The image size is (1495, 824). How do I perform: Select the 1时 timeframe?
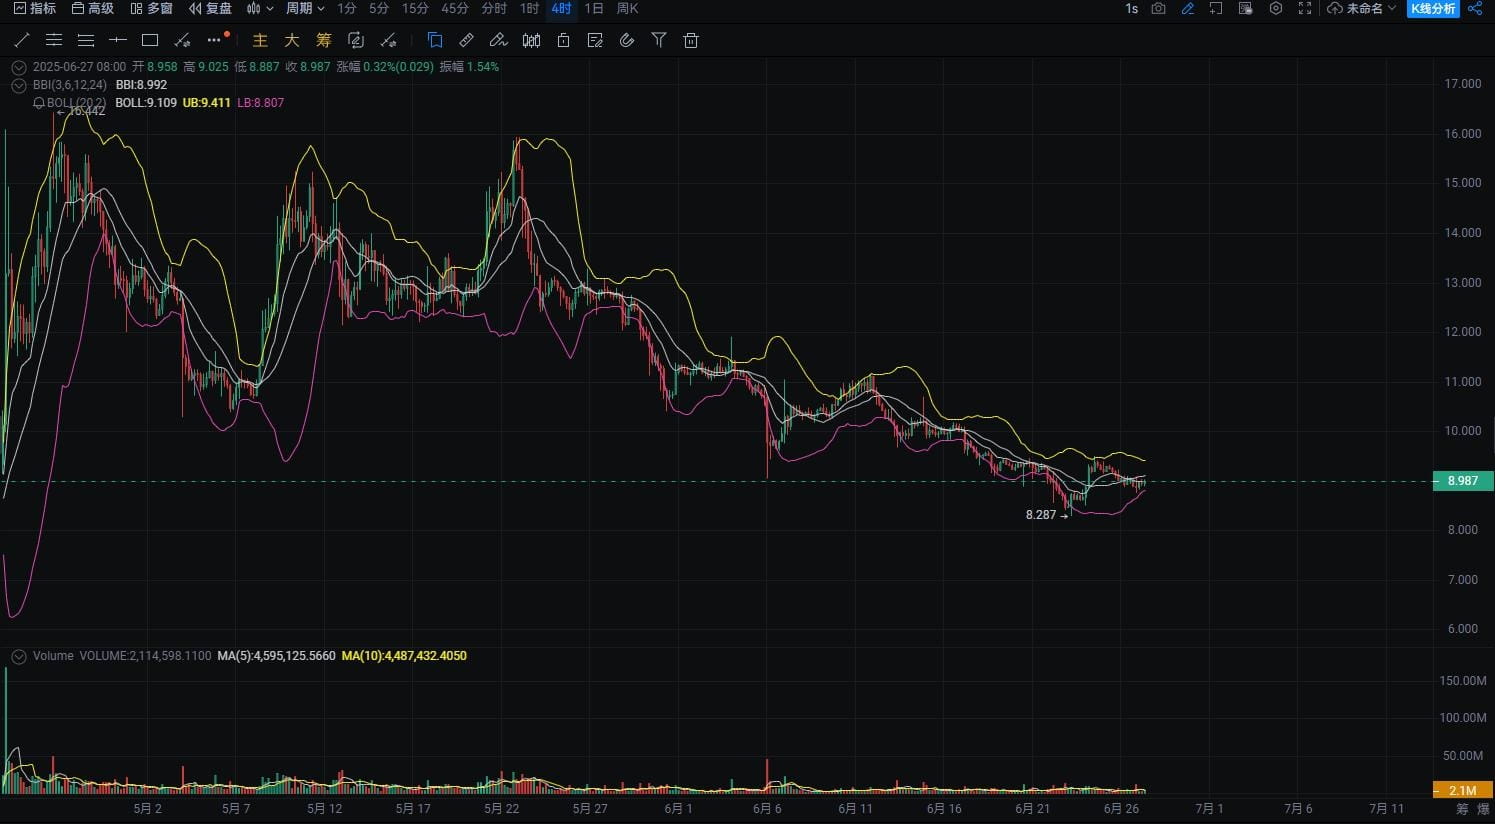tap(530, 8)
